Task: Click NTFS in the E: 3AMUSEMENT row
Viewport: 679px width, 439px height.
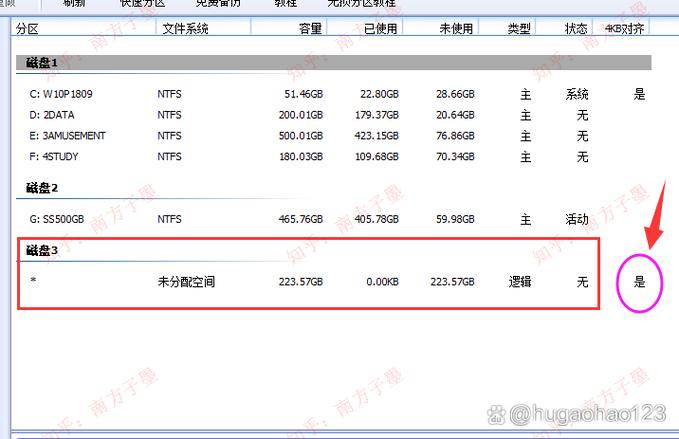Action: (x=169, y=136)
